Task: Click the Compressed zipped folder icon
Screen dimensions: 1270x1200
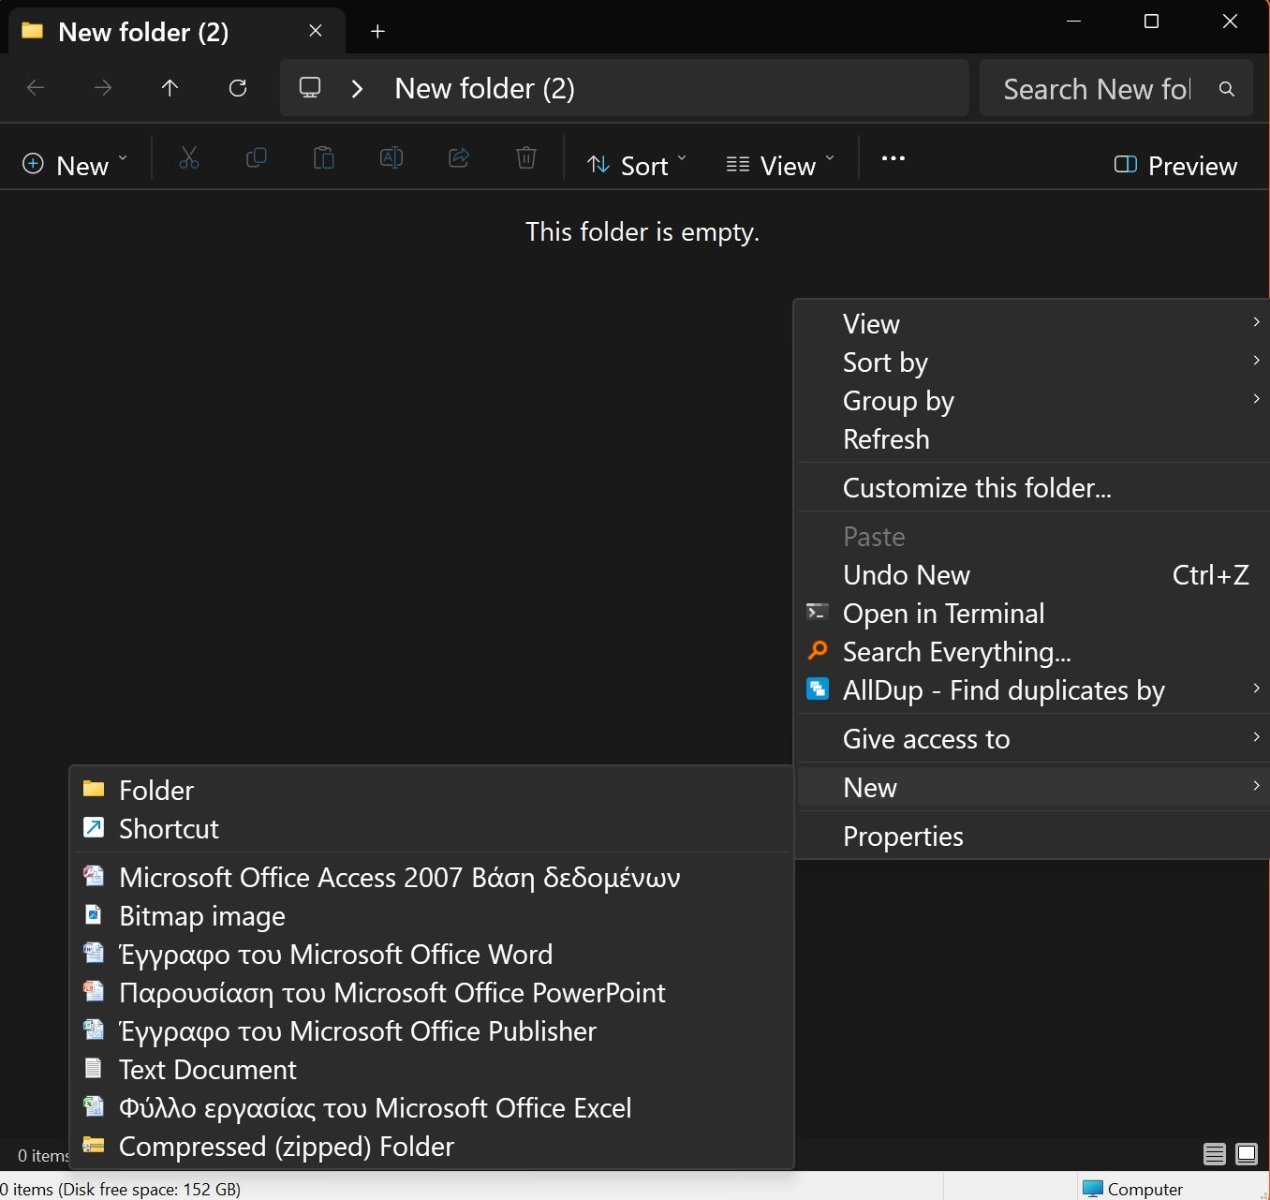Action: coord(93,1145)
